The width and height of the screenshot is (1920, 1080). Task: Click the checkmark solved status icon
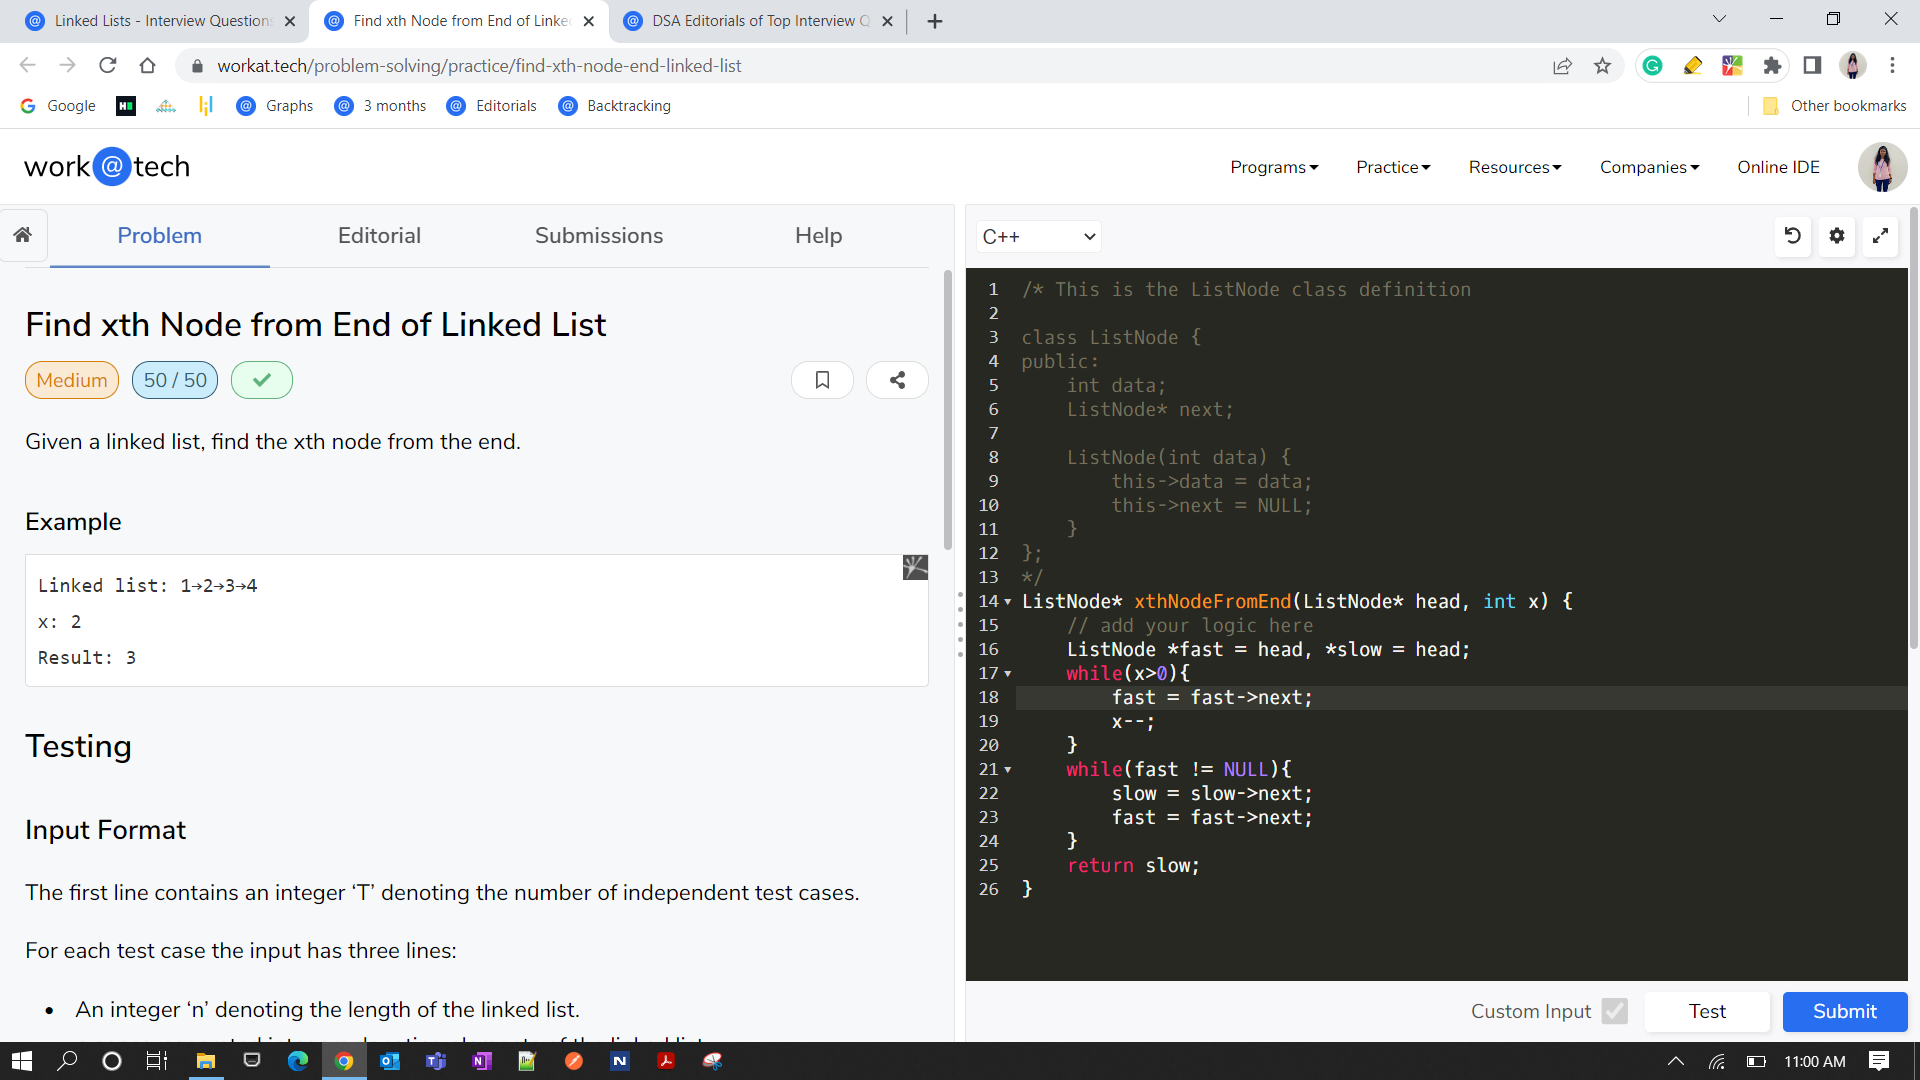[260, 381]
